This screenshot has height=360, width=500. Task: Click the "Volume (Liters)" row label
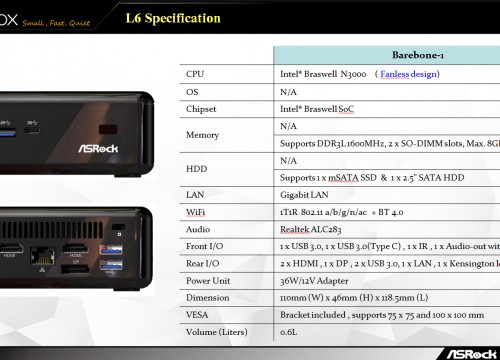tap(217, 332)
